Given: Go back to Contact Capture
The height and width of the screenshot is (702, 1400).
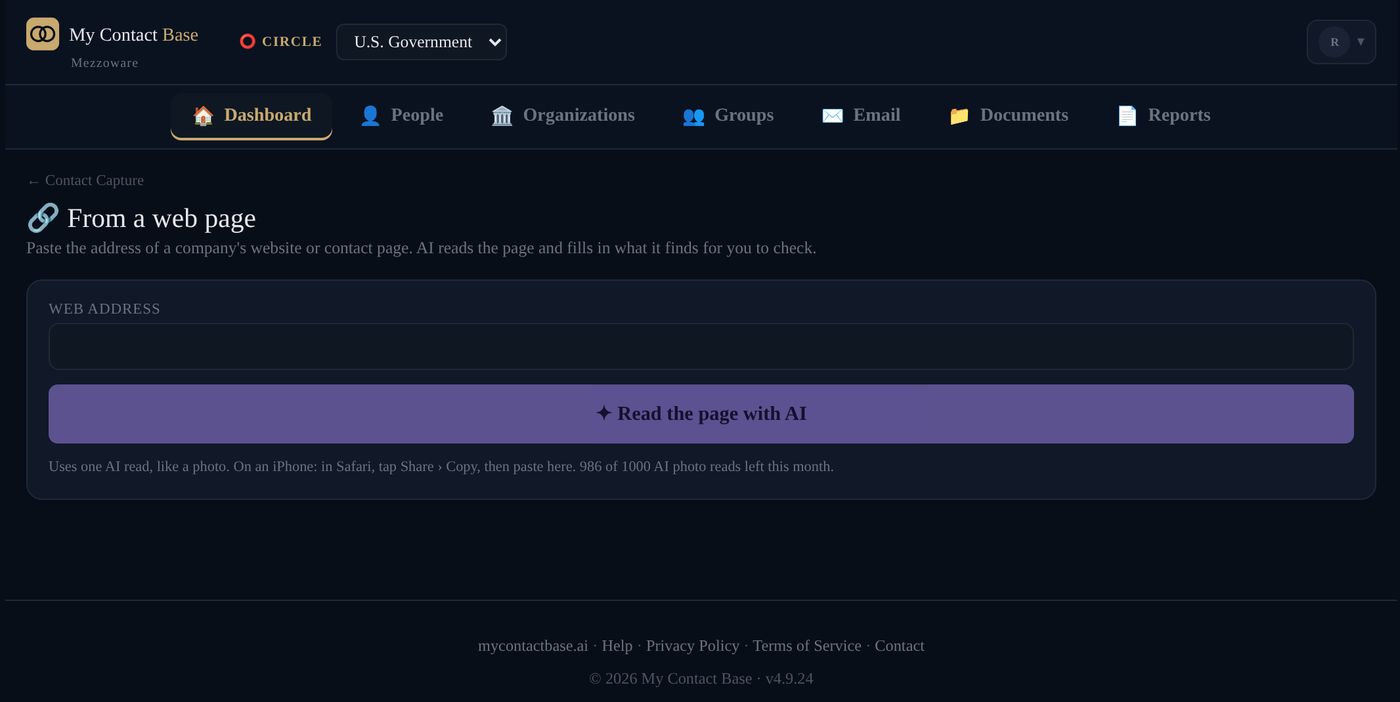Looking at the screenshot, I should [85, 181].
